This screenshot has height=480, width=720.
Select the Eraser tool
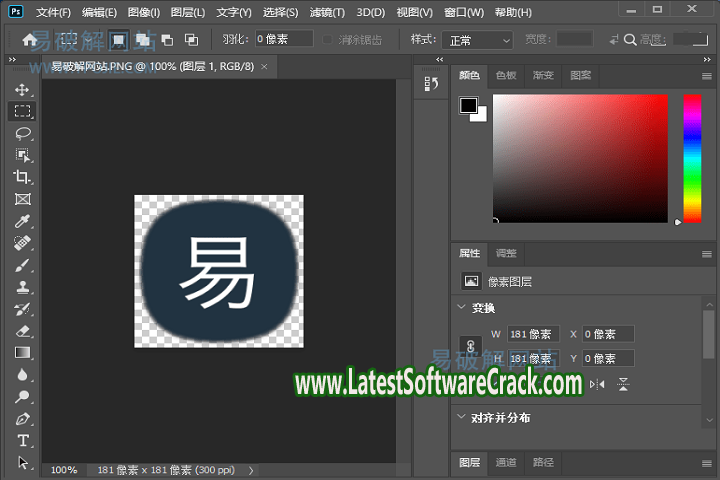23,330
